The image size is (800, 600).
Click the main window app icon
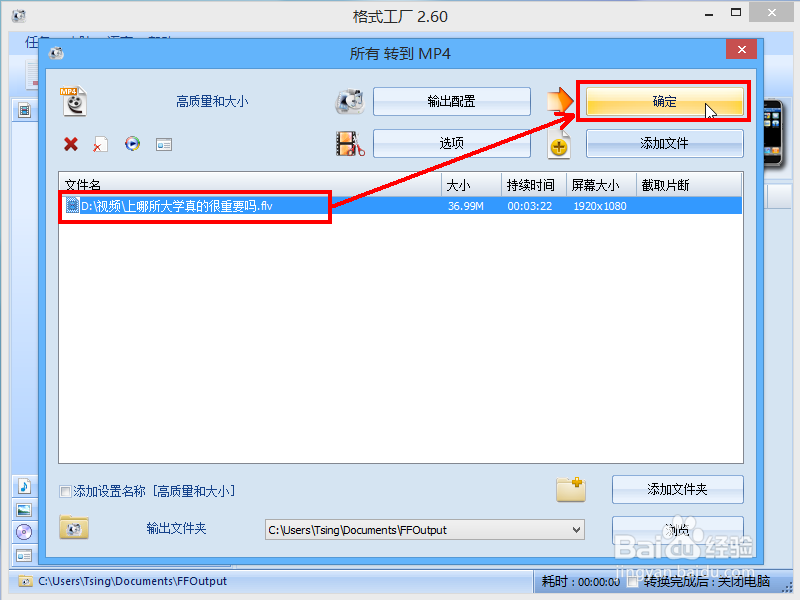[19, 16]
